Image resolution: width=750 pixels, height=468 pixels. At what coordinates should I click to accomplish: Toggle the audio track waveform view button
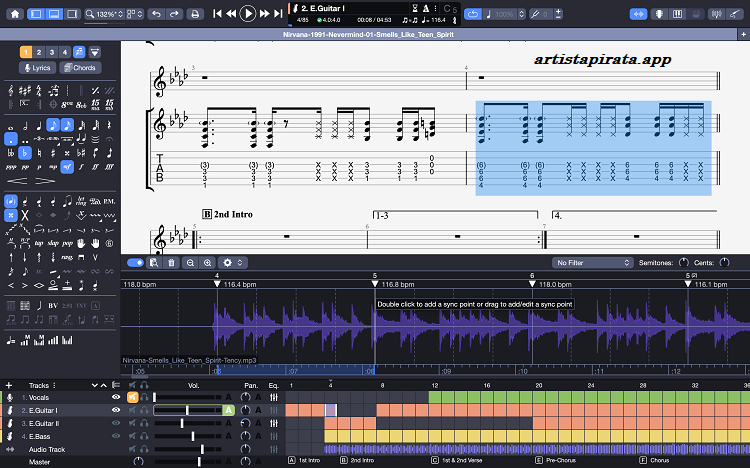click(x=638, y=14)
